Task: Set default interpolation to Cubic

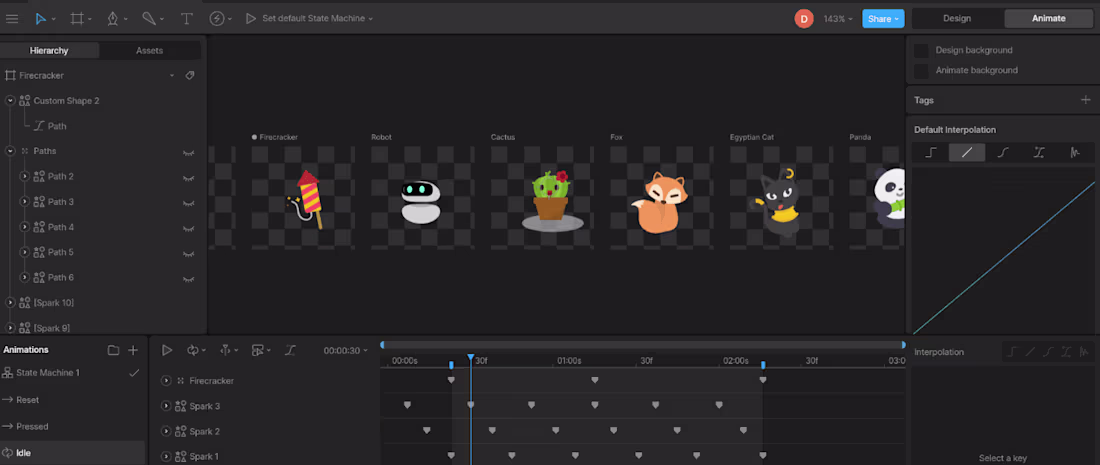Action: point(1002,152)
